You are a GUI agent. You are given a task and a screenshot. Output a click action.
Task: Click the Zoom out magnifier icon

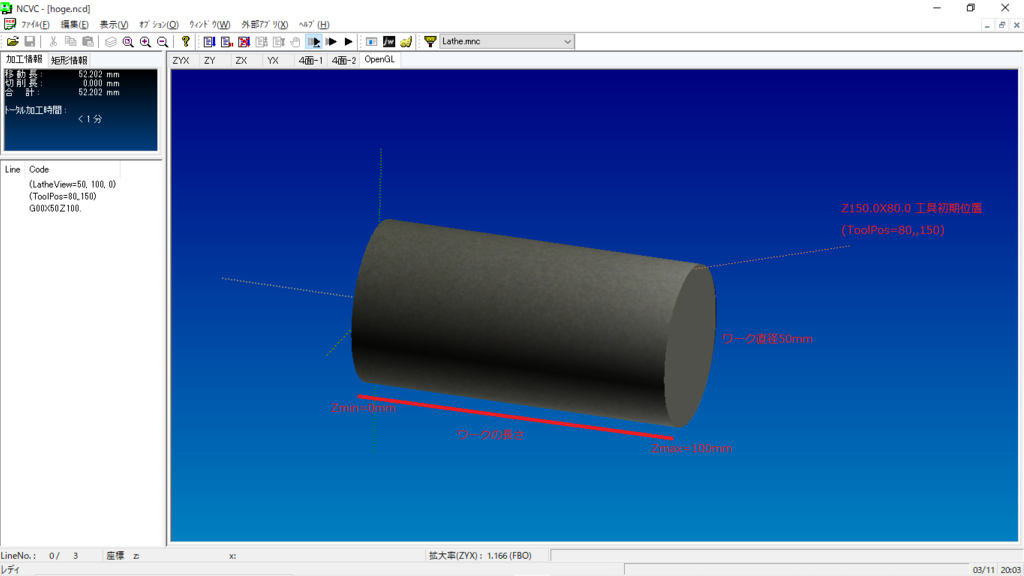click(162, 42)
